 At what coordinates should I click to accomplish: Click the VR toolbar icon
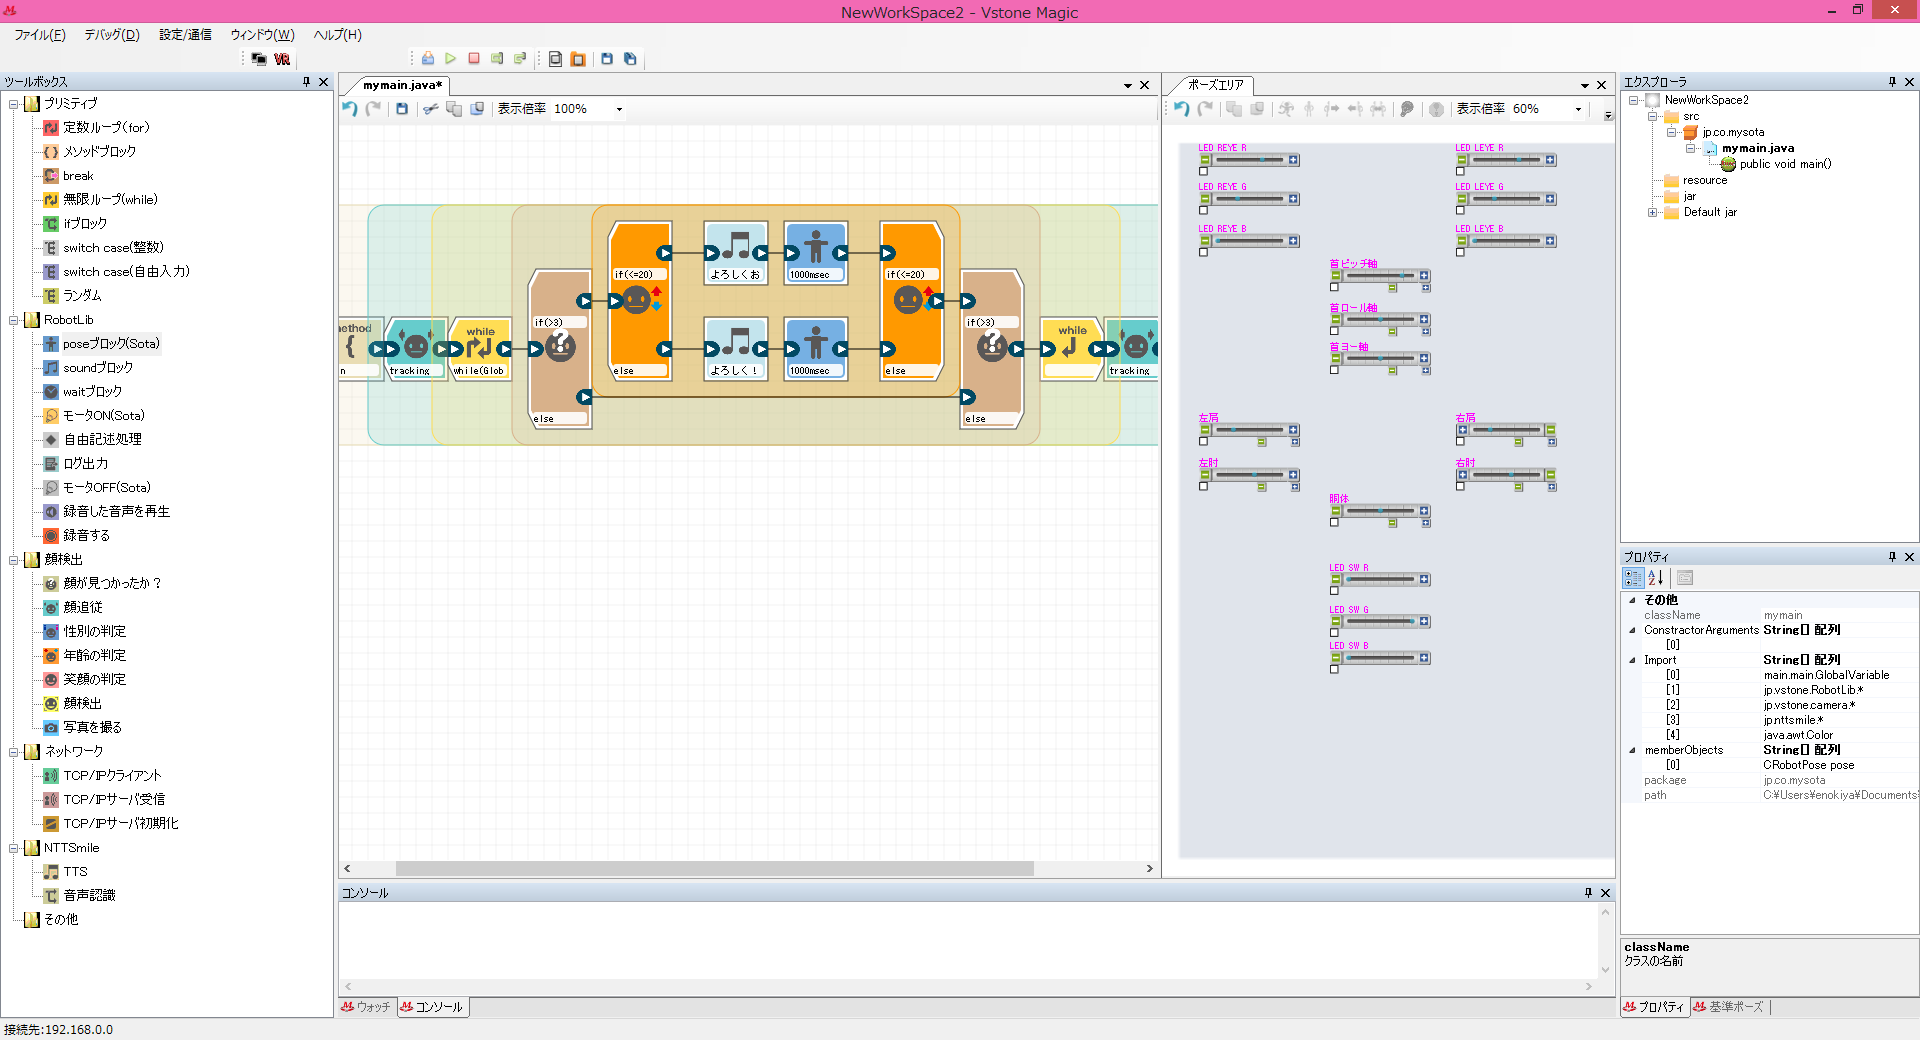pos(282,59)
